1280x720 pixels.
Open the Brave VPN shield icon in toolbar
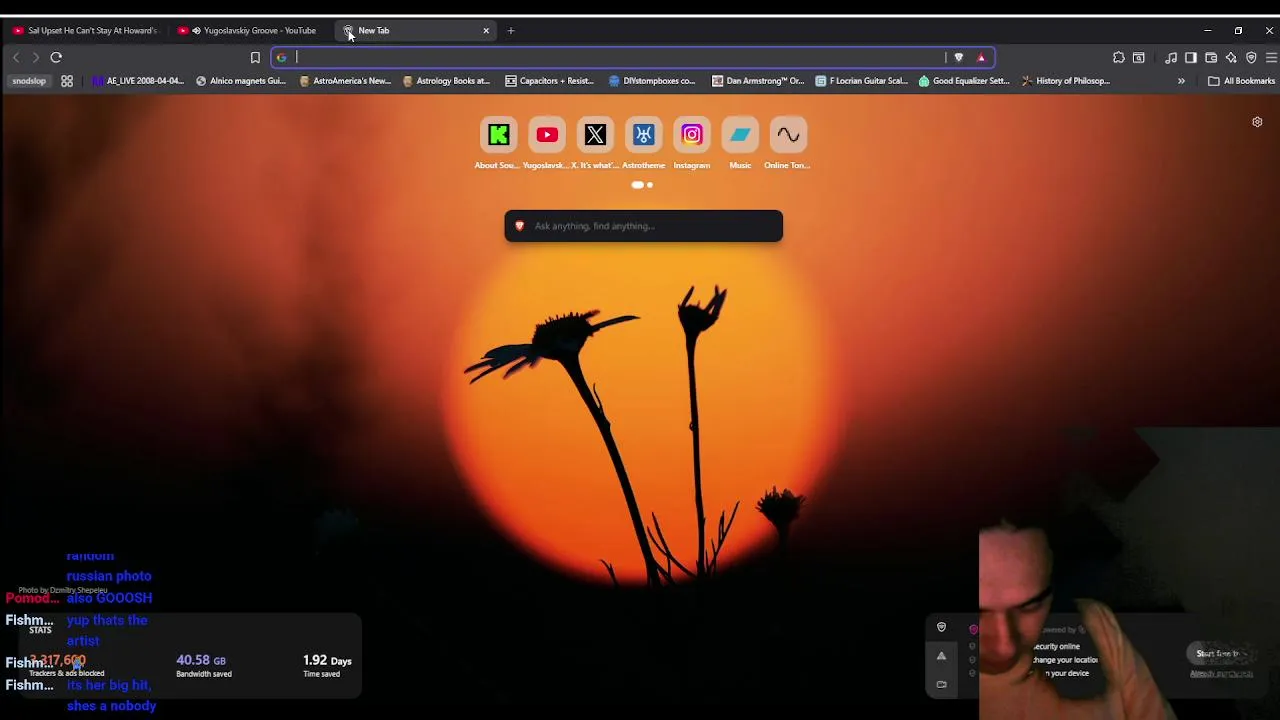click(1251, 58)
